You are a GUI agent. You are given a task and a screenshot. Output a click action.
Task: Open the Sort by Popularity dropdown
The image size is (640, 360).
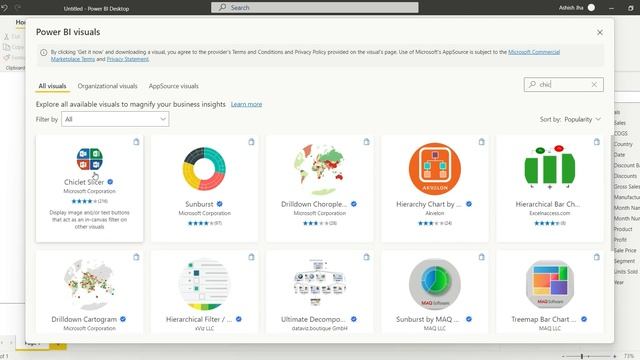582,119
